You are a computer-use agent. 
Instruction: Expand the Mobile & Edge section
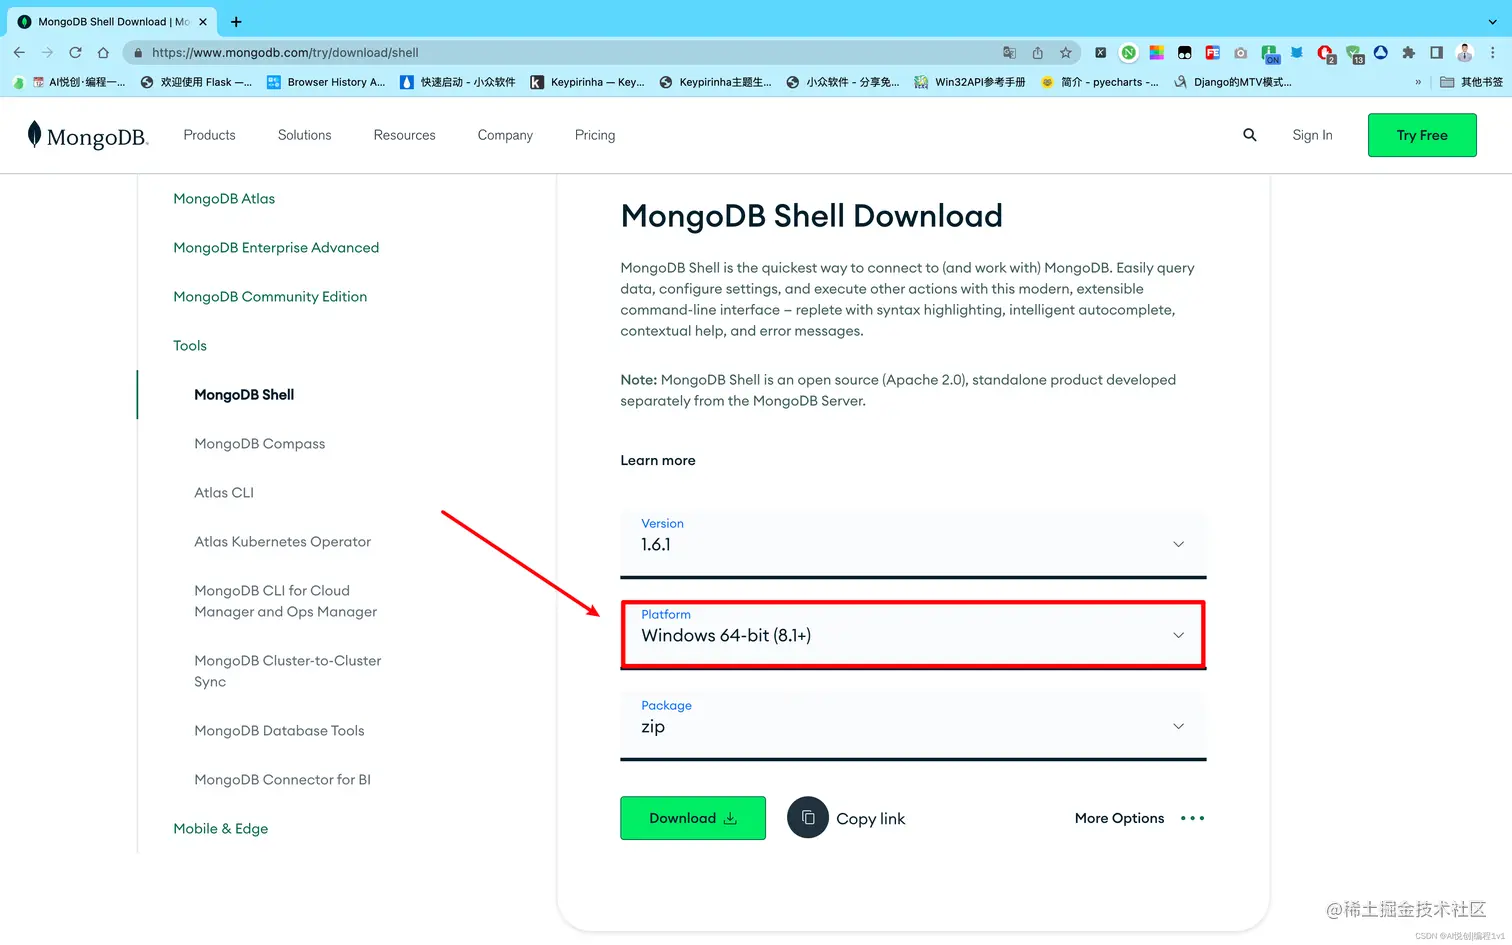click(221, 828)
